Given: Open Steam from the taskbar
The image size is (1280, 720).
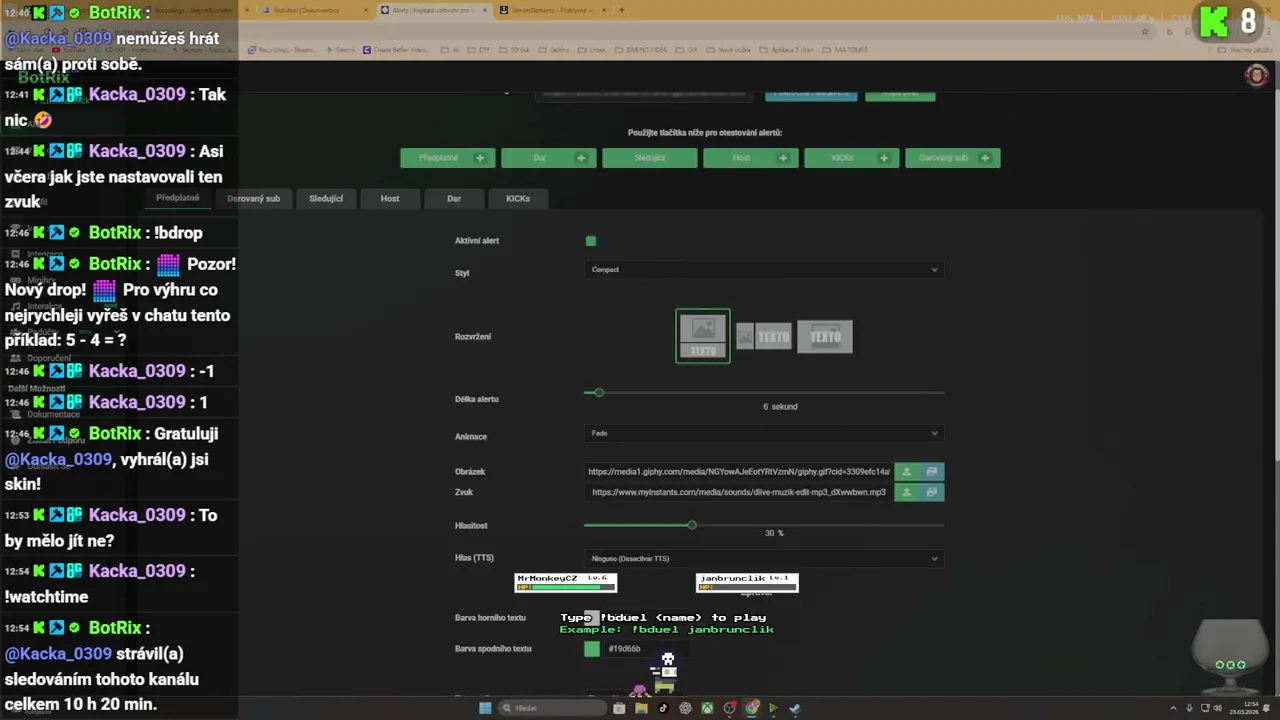Looking at the screenshot, I should click(x=795, y=708).
